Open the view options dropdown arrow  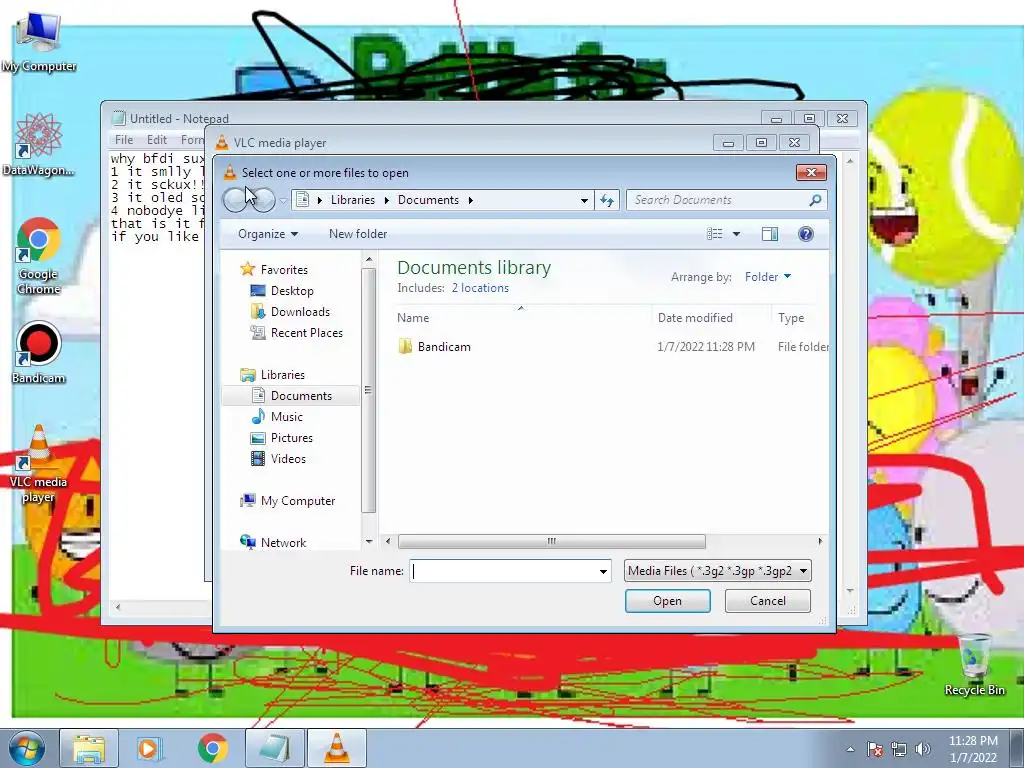[x=736, y=234]
